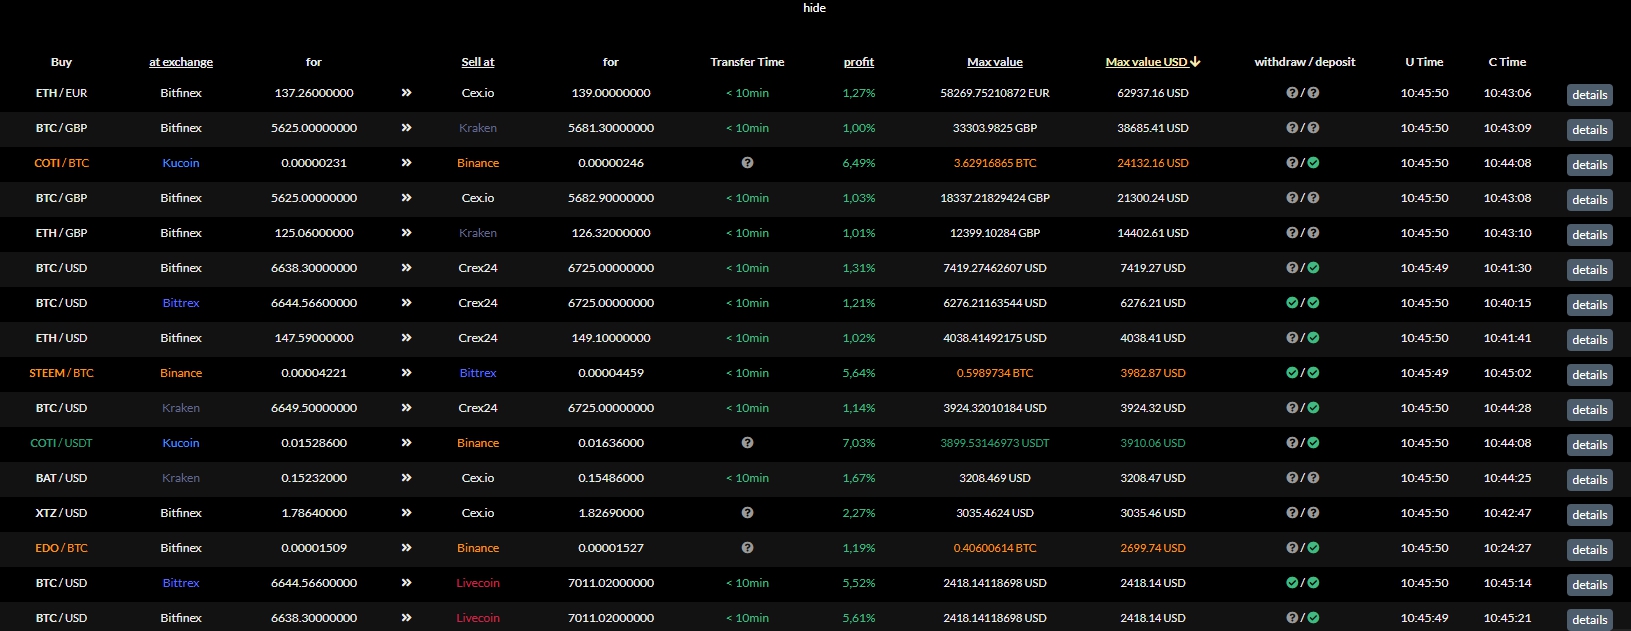Viewport: 1631px width, 631px height.
Task: Click the double-arrow icon in ETH/EUR row
Action: pos(406,93)
